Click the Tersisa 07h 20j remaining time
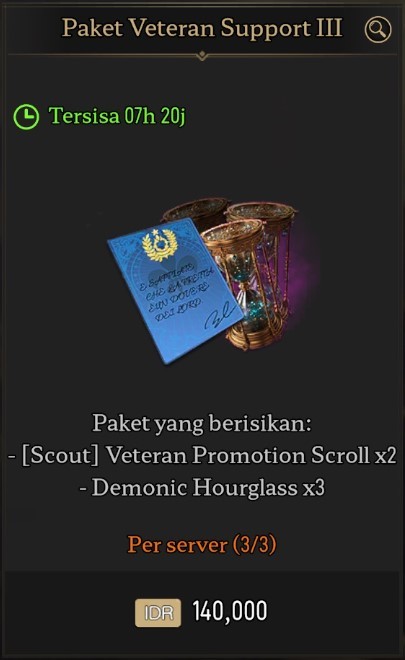 click(x=117, y=116)
